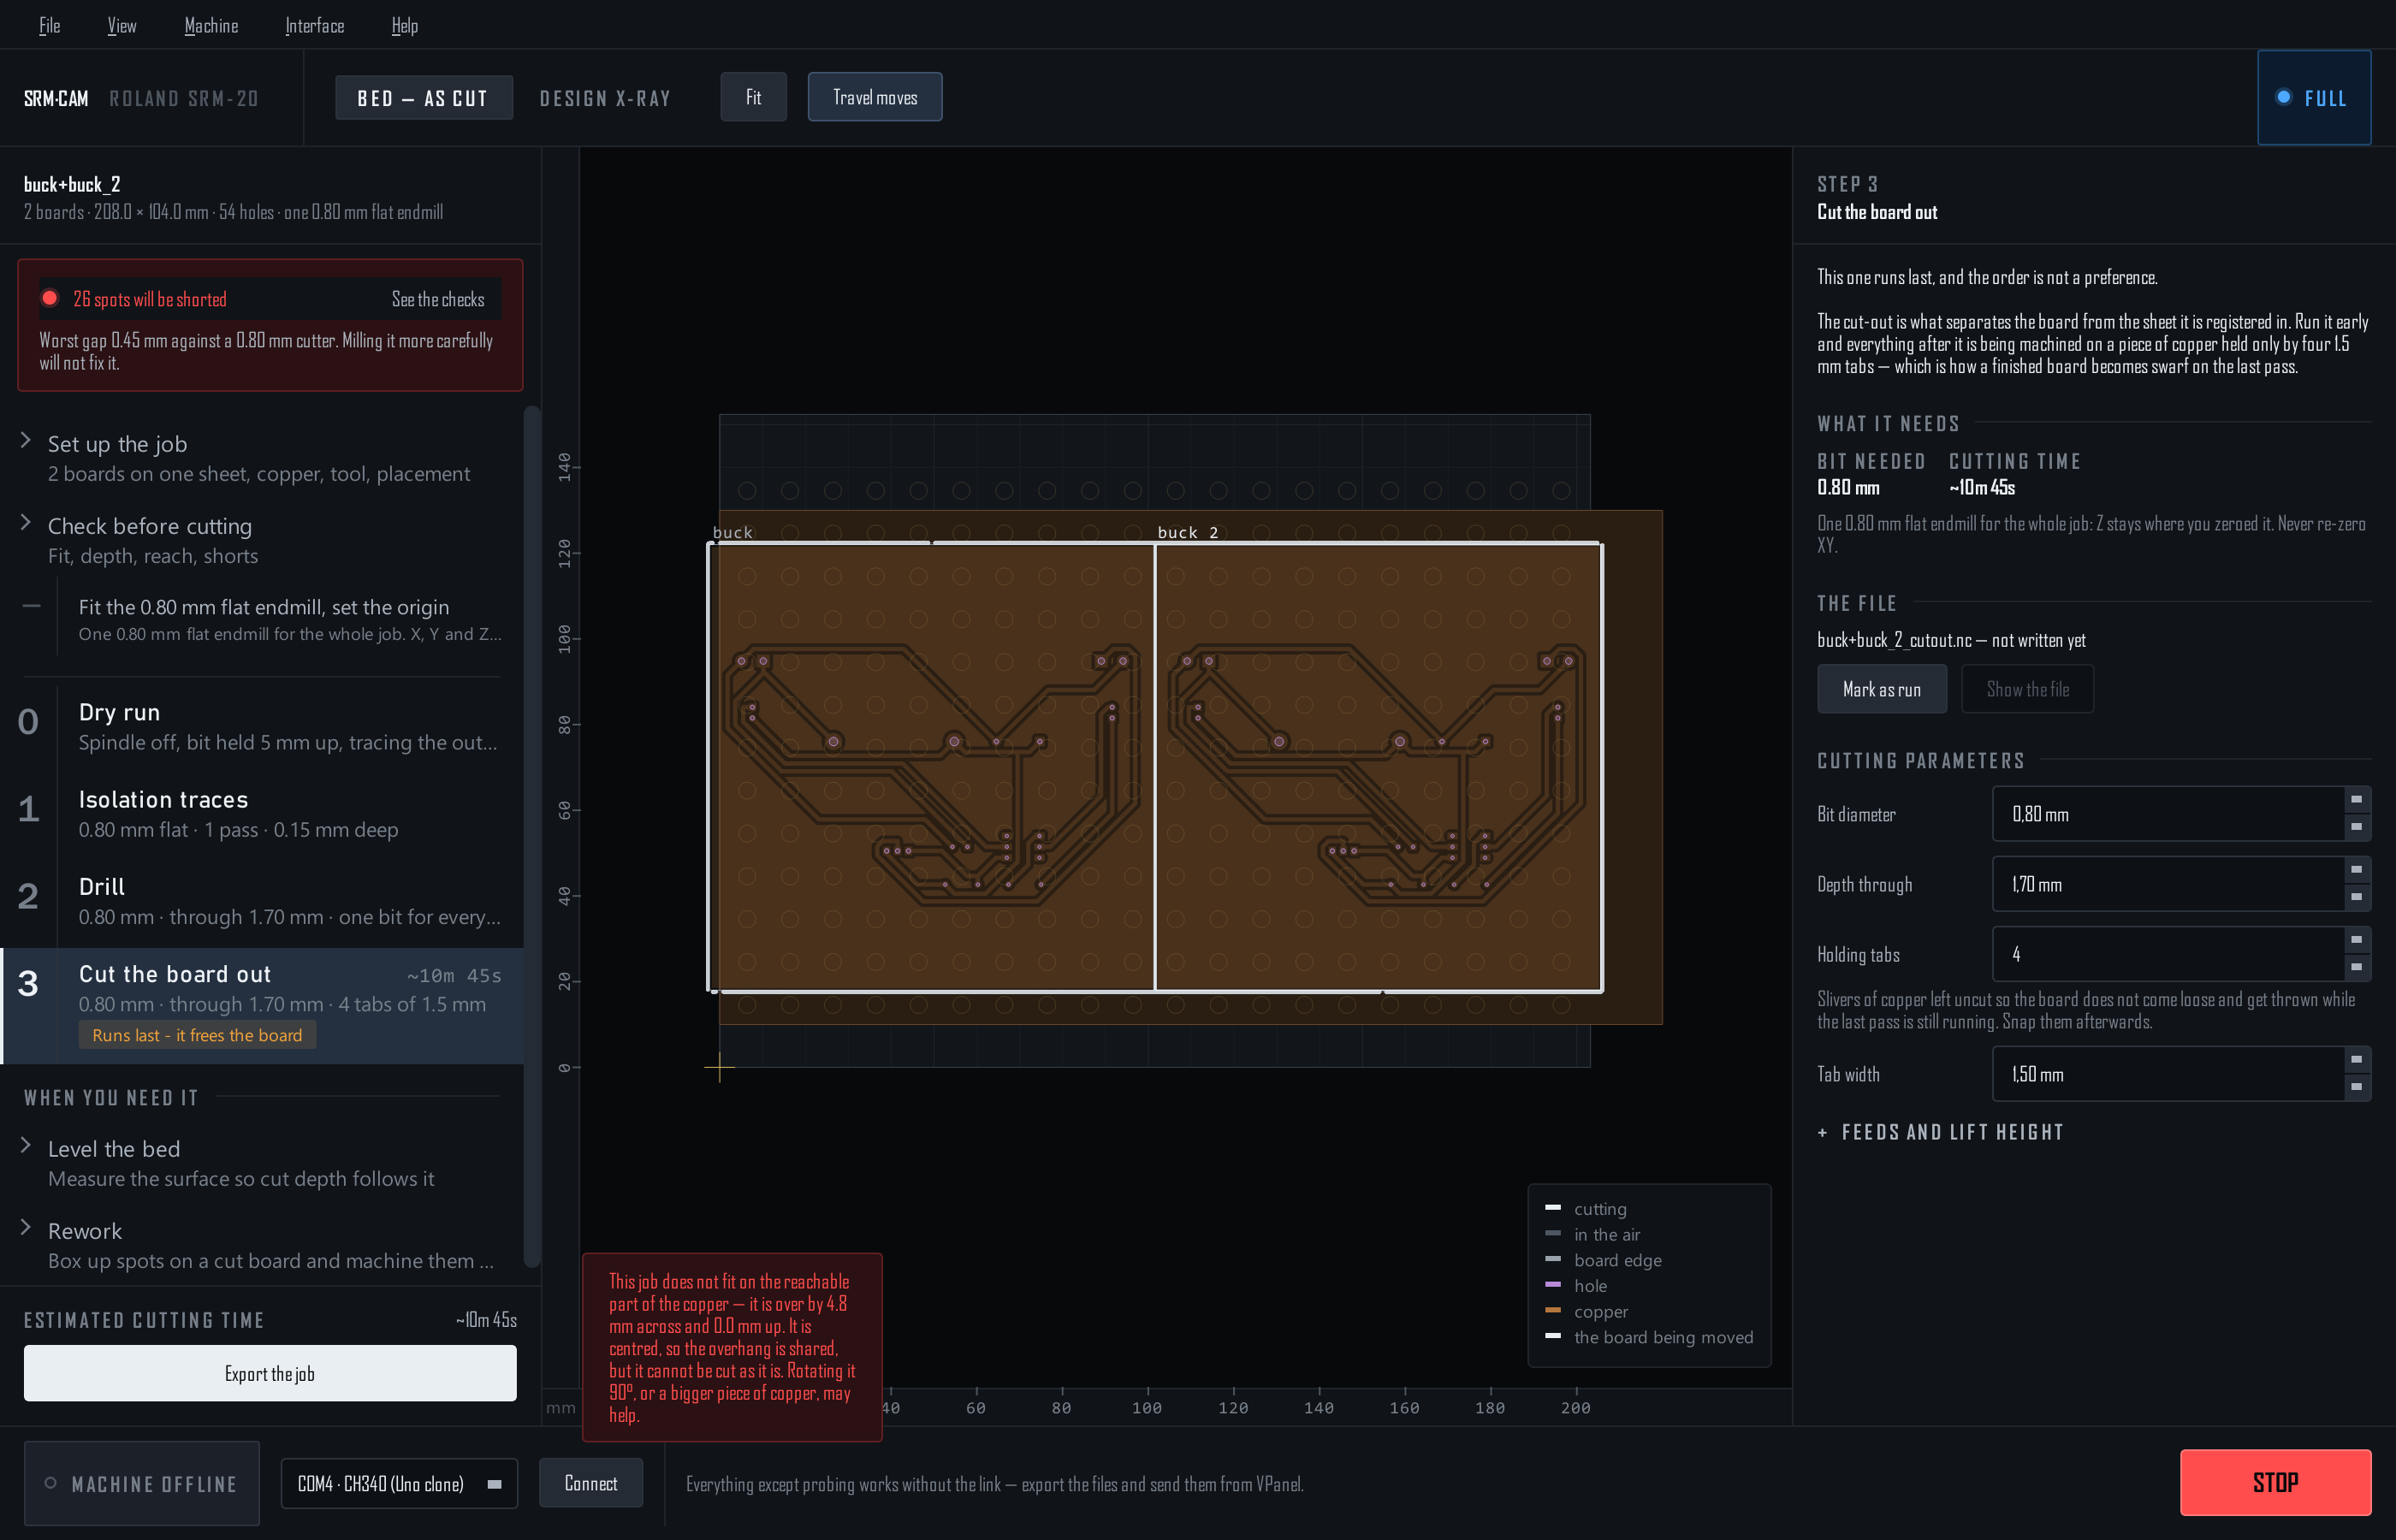Collapse the Fit the 0.80 mm endmill step
This screenshot has width=2396, height=1540.
[x=32, y=606]
